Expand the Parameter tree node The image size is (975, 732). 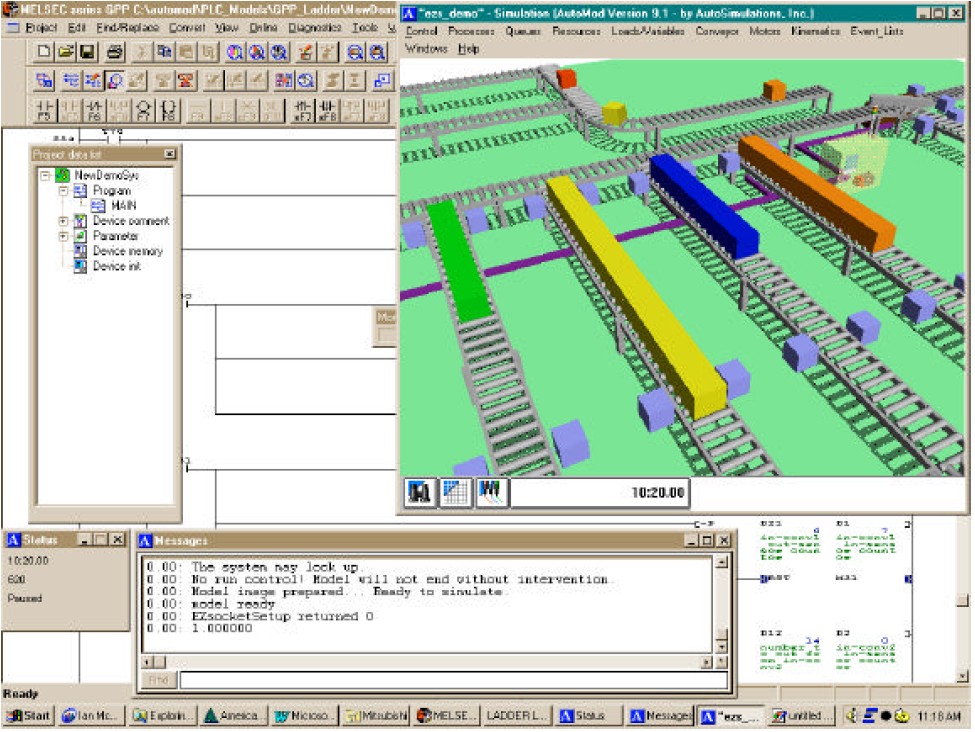pos(63,236)
